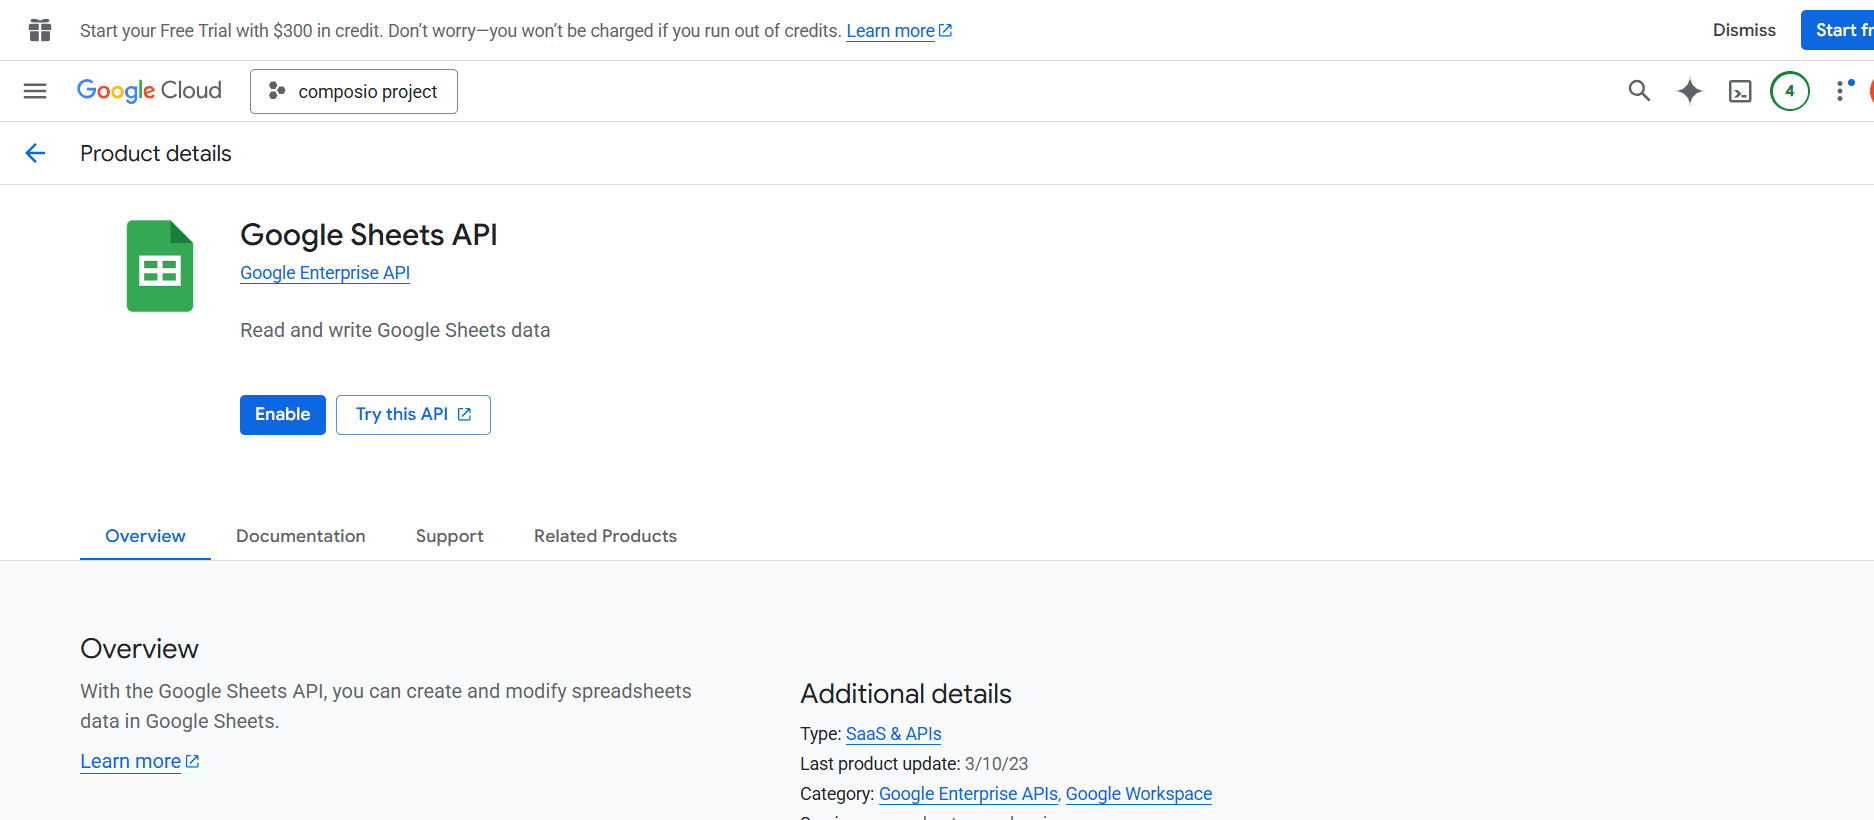Screen dimensions: 1874x820
Task: Select the Overview tab
Action: (x=145, y=536)
